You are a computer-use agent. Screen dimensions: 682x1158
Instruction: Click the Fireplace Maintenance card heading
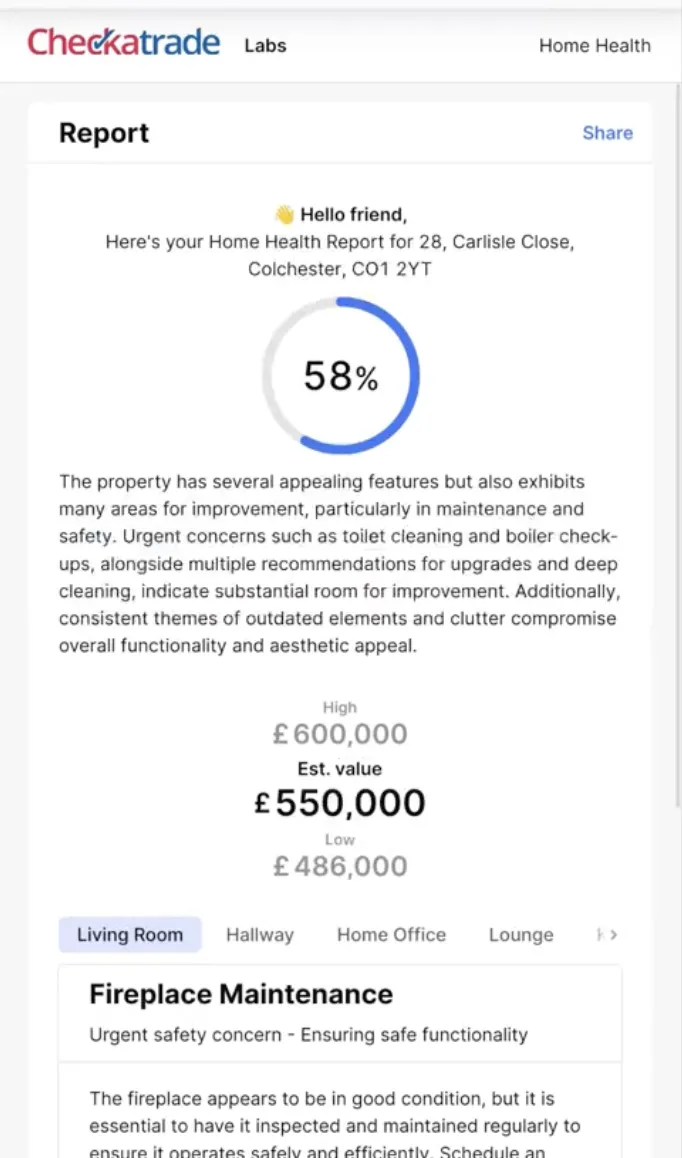pos(241,994)
